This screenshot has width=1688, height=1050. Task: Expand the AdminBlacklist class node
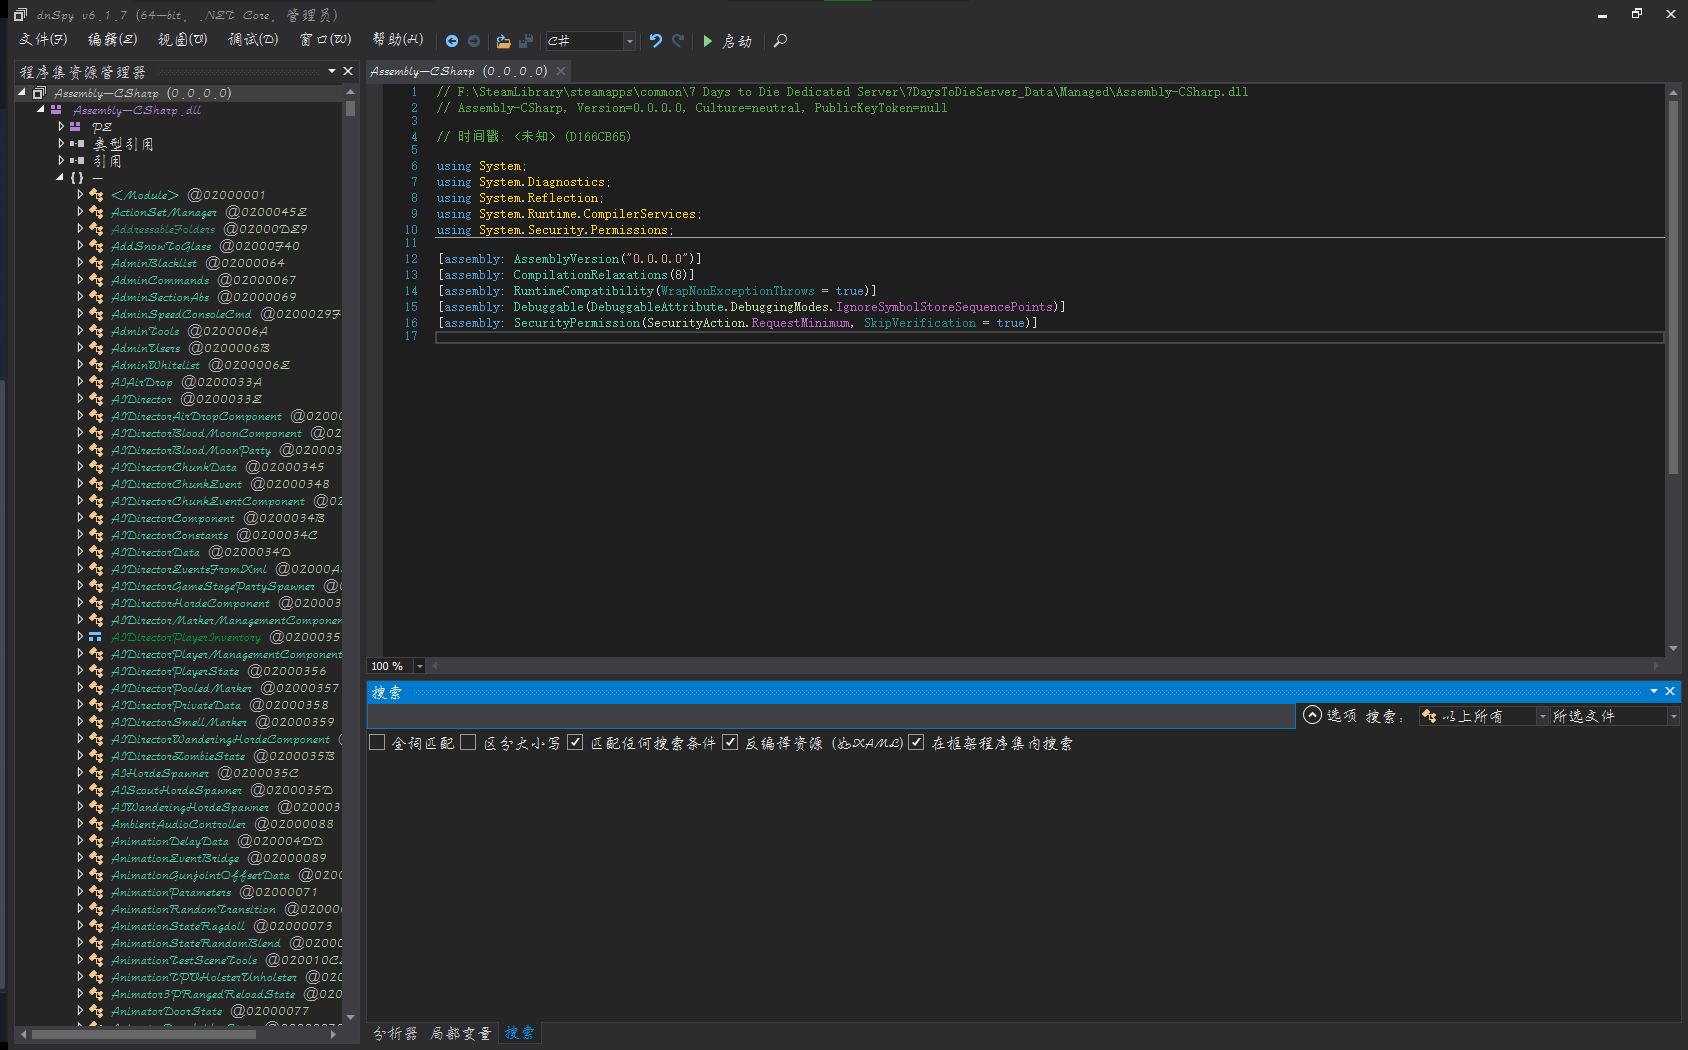[x=80, y=263]
